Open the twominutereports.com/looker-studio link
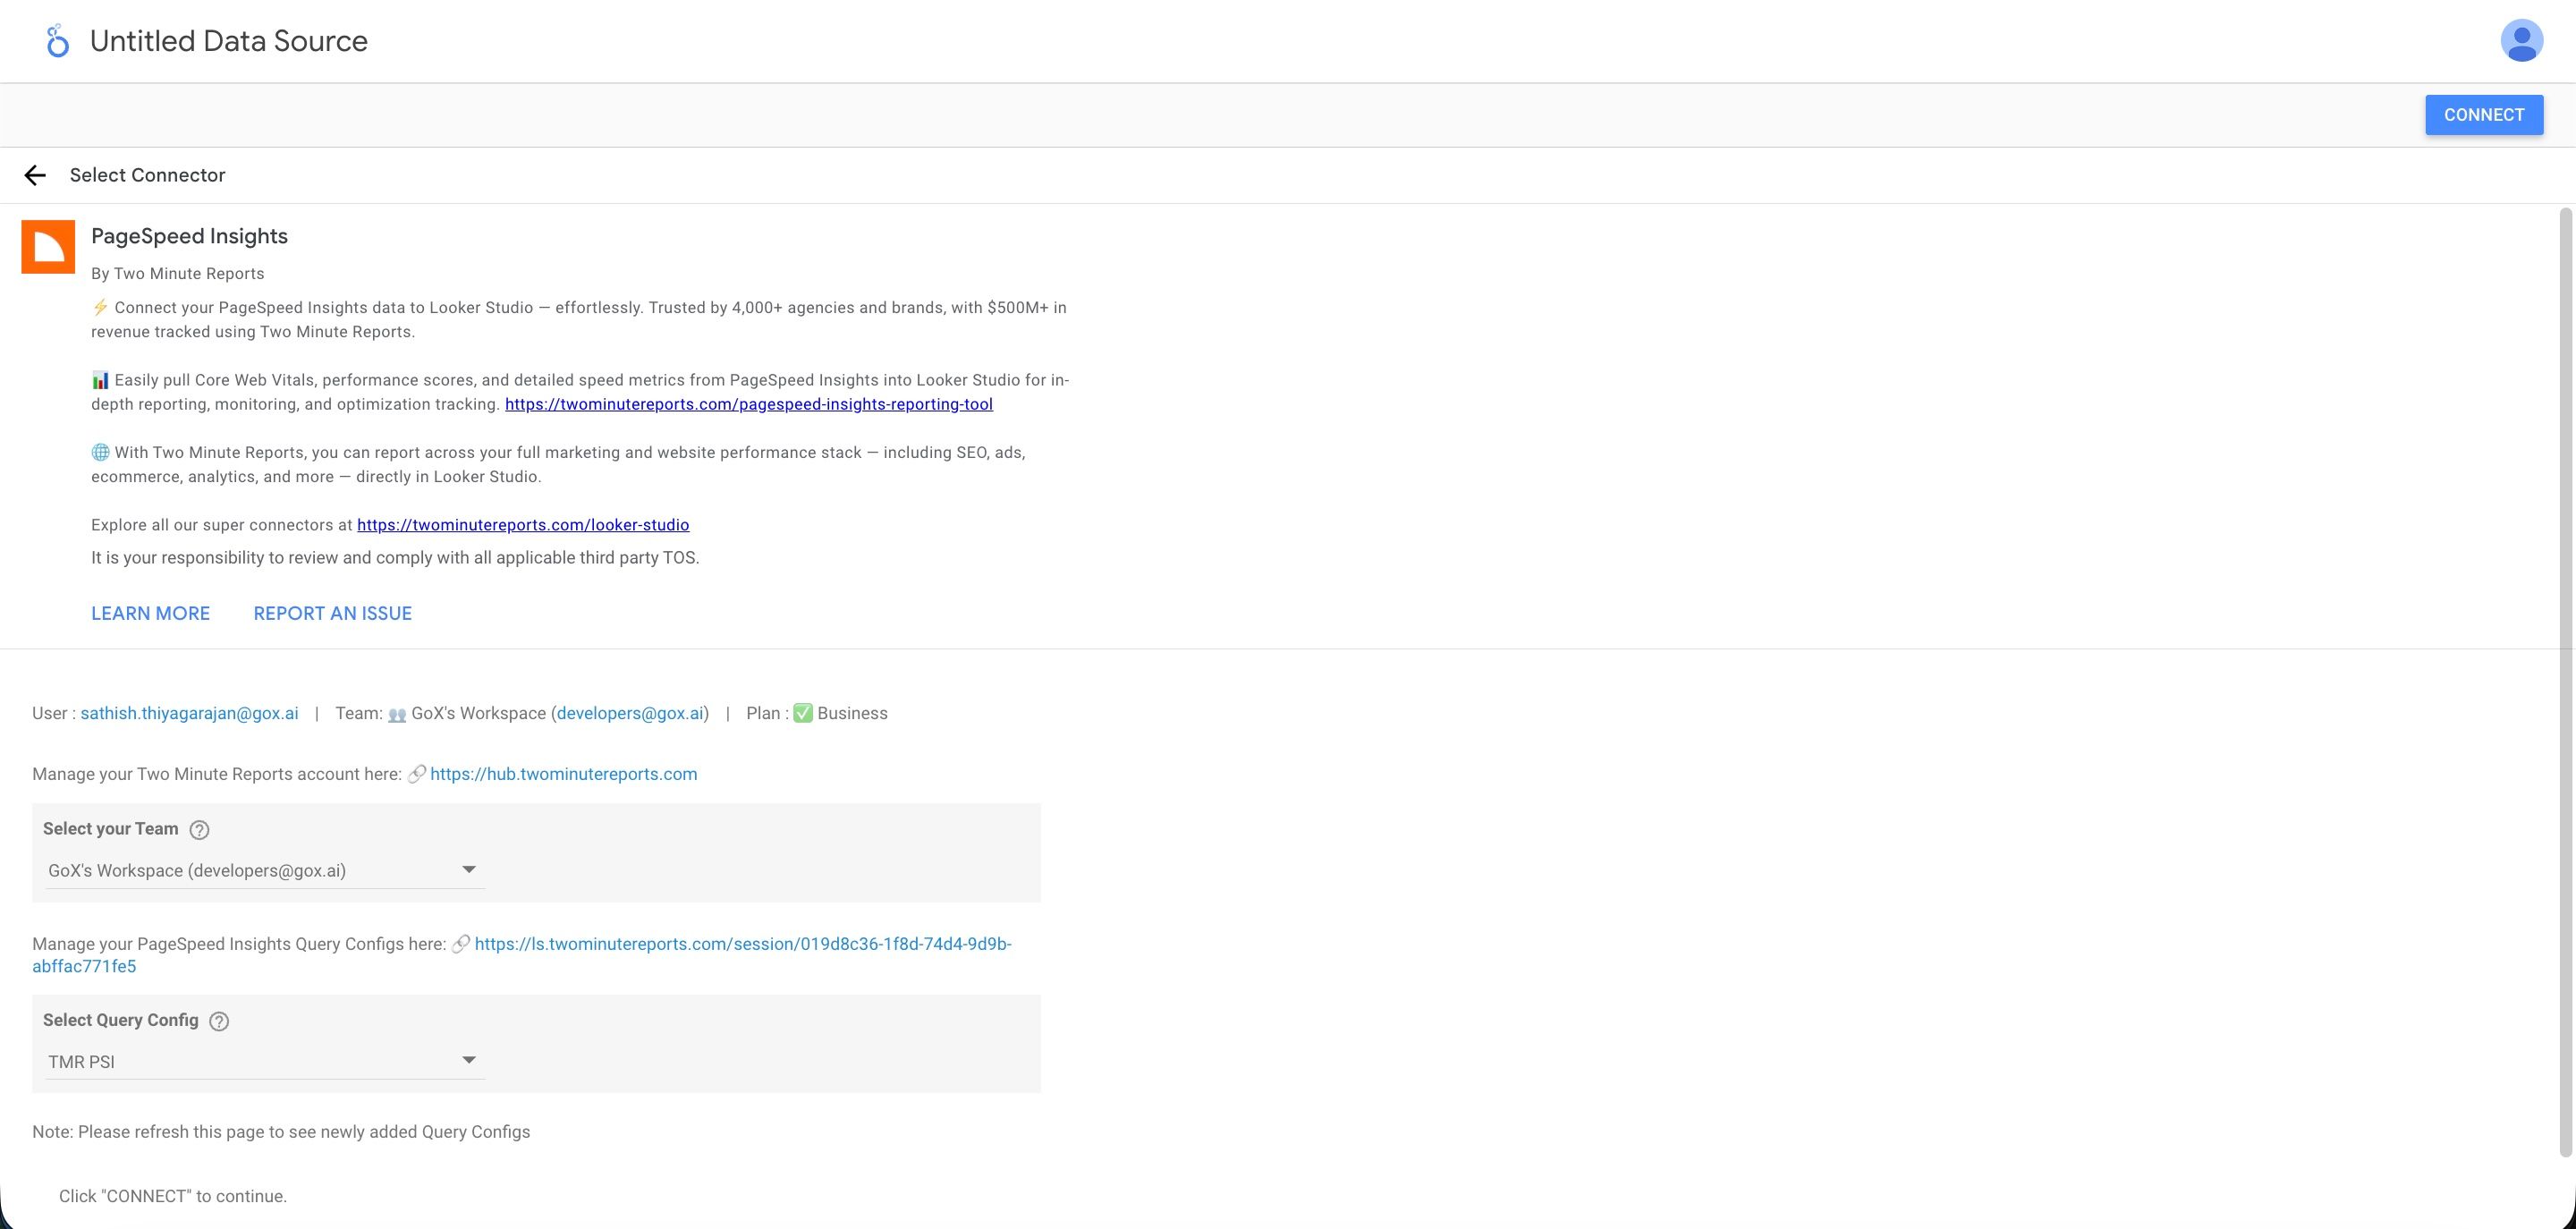The width and height of the screenshot is (2576, 1229). click(523, 524)
